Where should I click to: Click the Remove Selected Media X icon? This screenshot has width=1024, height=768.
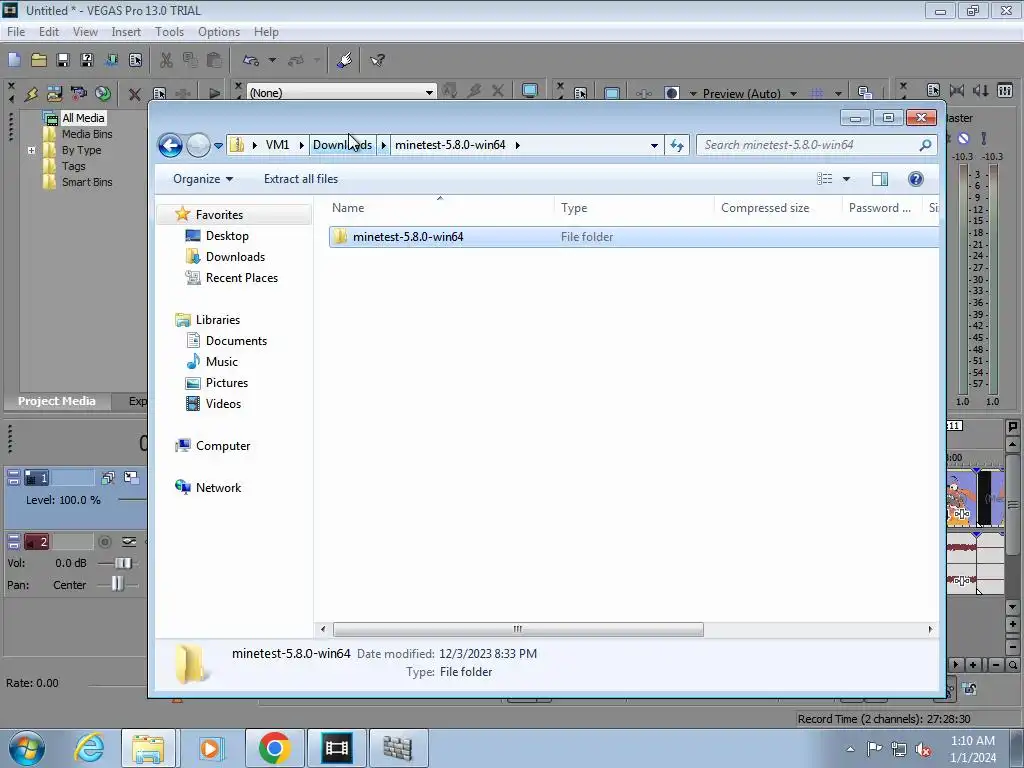(135, 94)
